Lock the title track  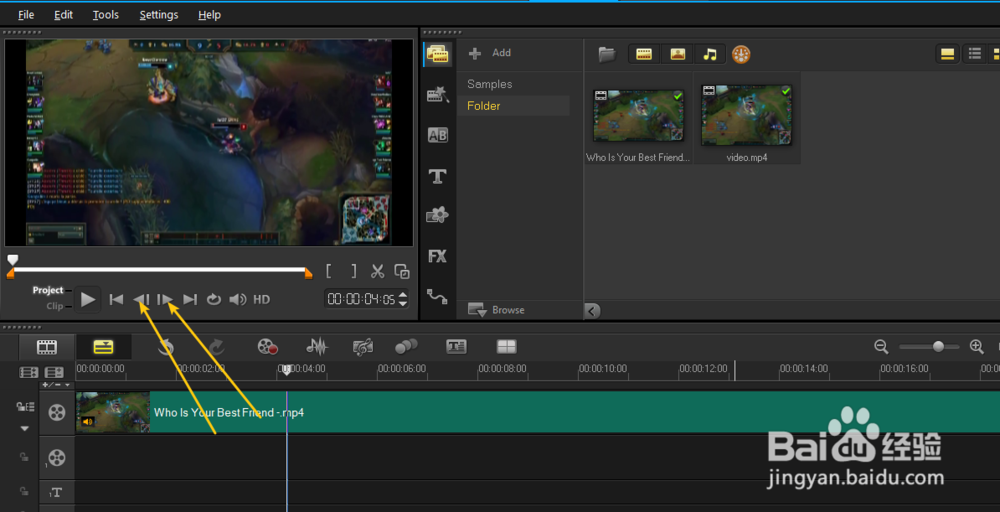[24, 492]
